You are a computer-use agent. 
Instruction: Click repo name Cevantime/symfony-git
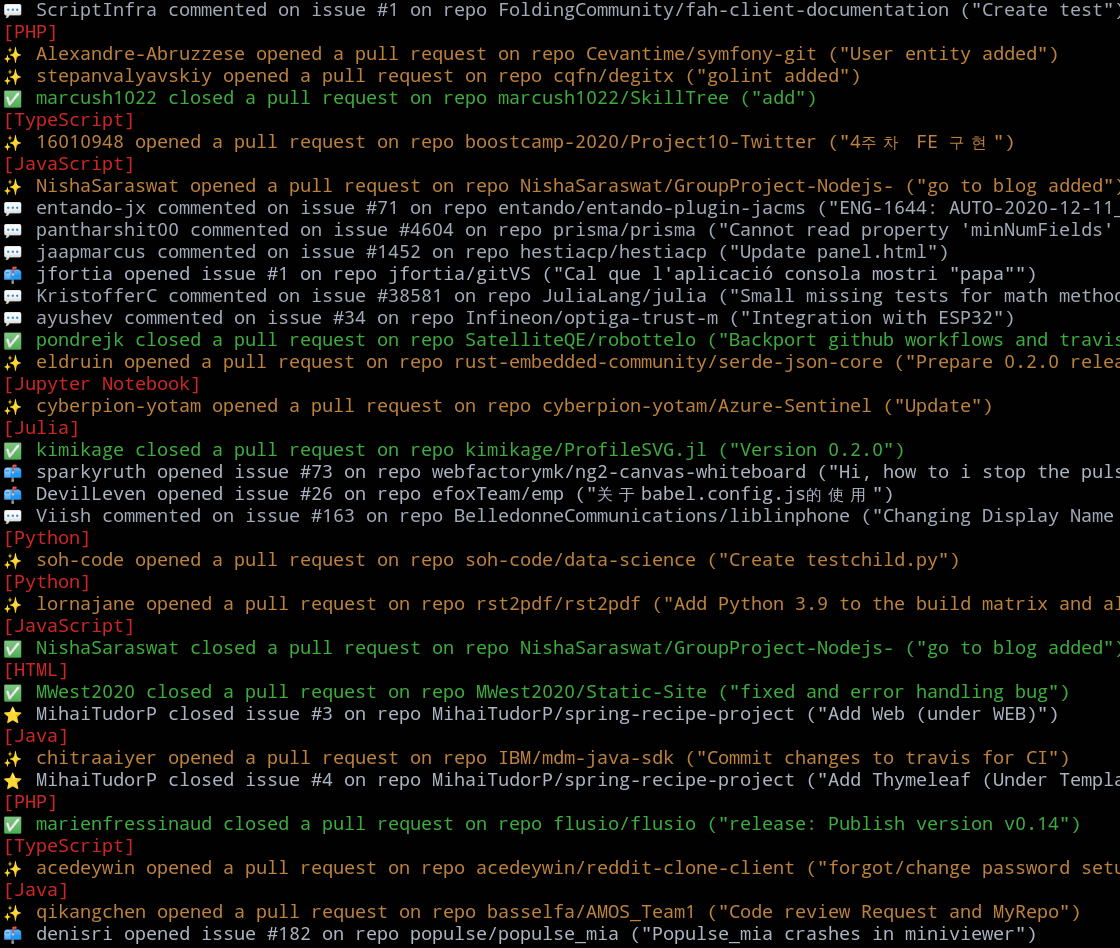point(701,54)
